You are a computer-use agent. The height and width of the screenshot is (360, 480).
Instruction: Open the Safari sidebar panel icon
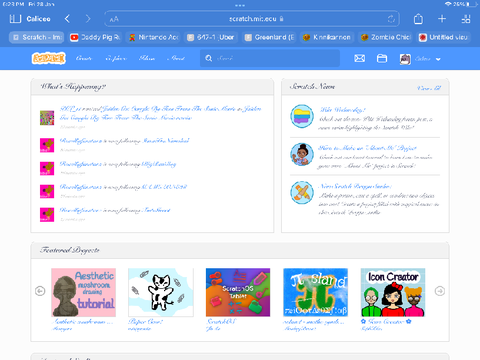[x=15, y=19]
